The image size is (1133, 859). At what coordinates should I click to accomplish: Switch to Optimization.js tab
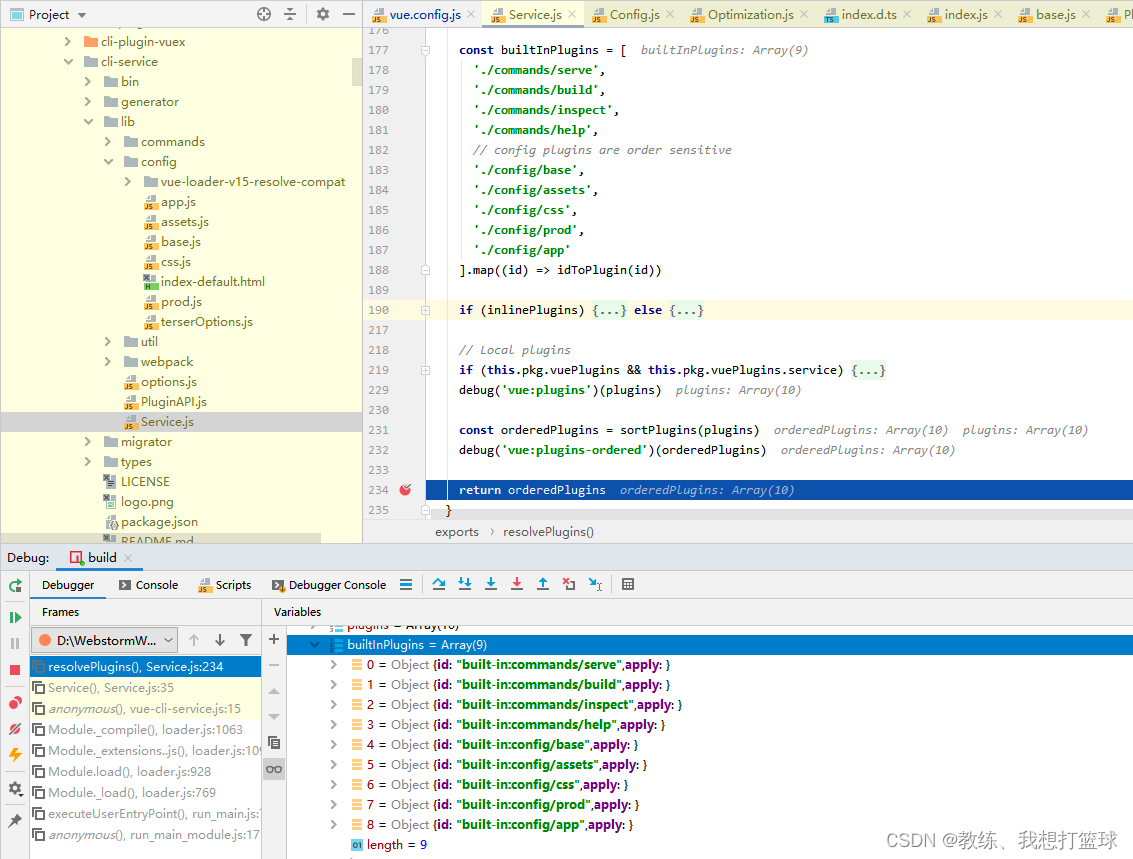click(x=750, y=14)
